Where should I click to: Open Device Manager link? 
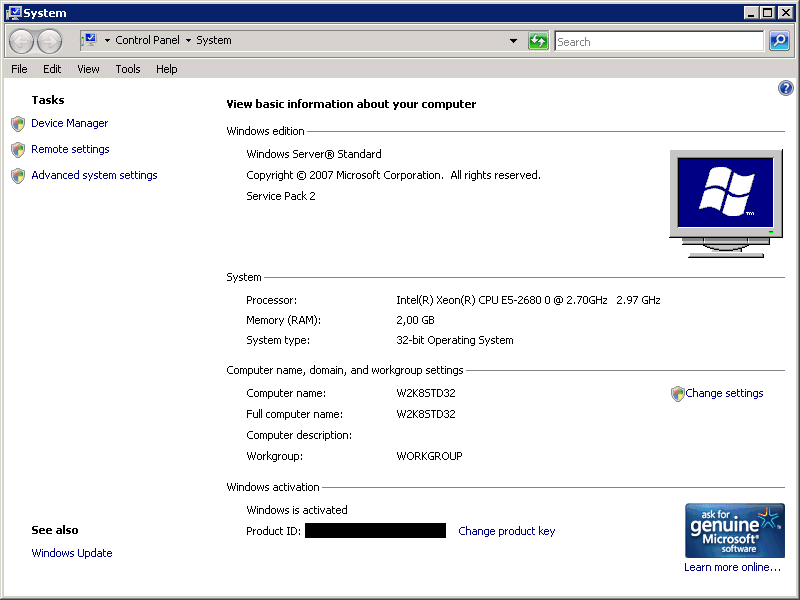pos(70,123)
